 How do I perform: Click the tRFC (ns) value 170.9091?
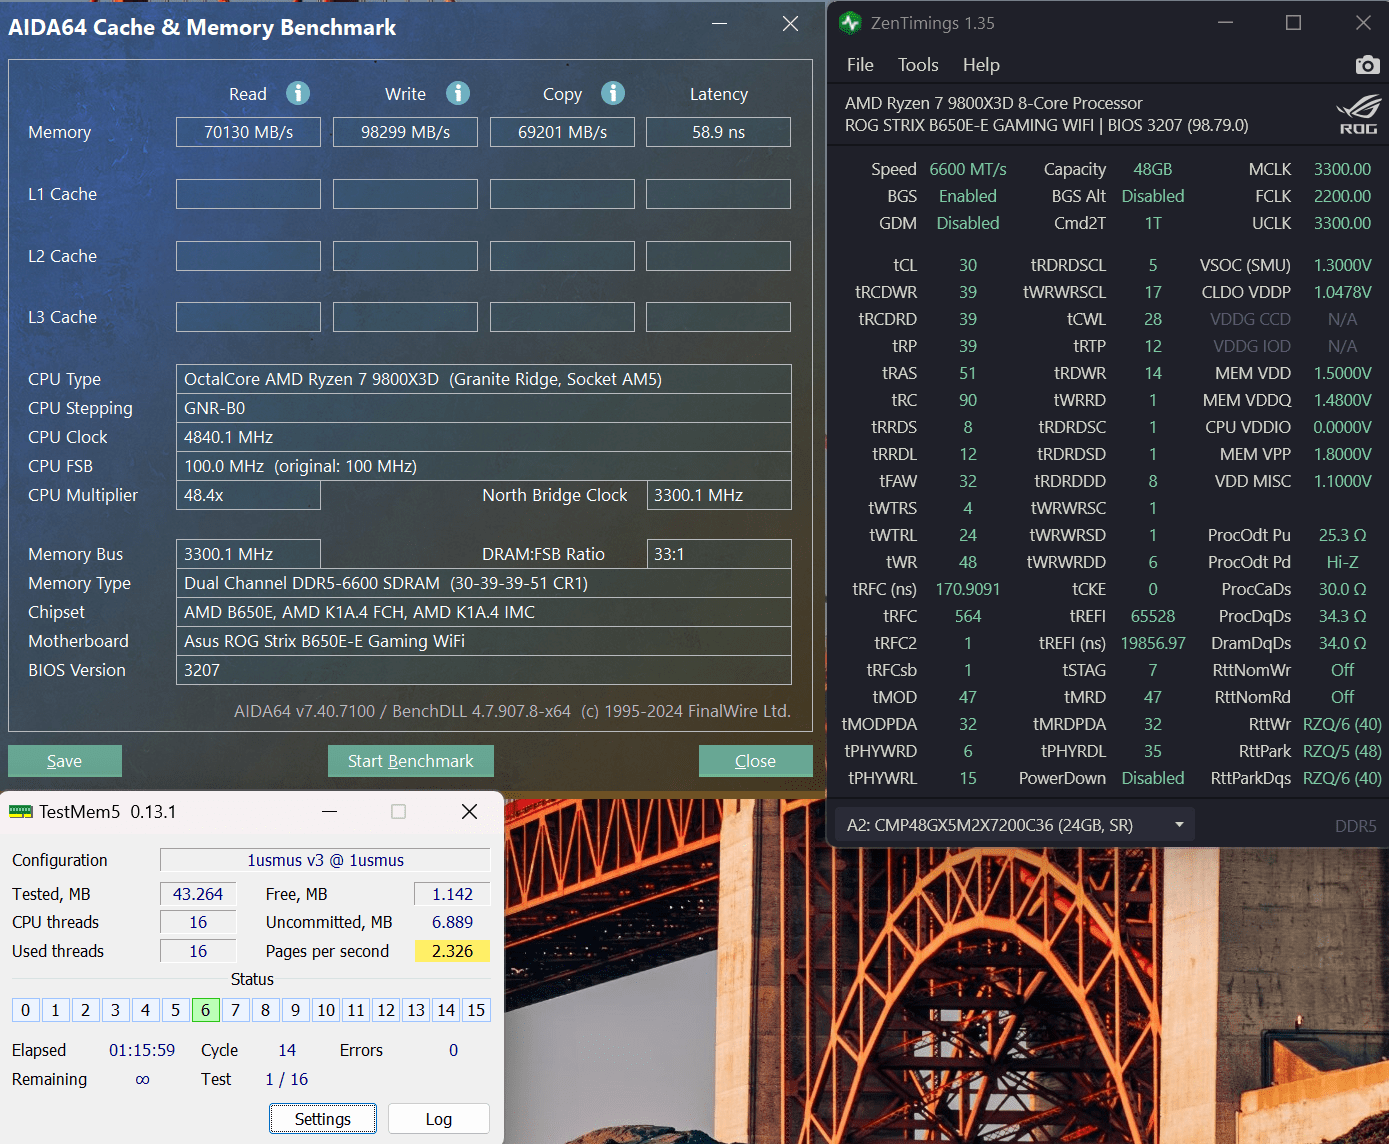tap(968, 589)
